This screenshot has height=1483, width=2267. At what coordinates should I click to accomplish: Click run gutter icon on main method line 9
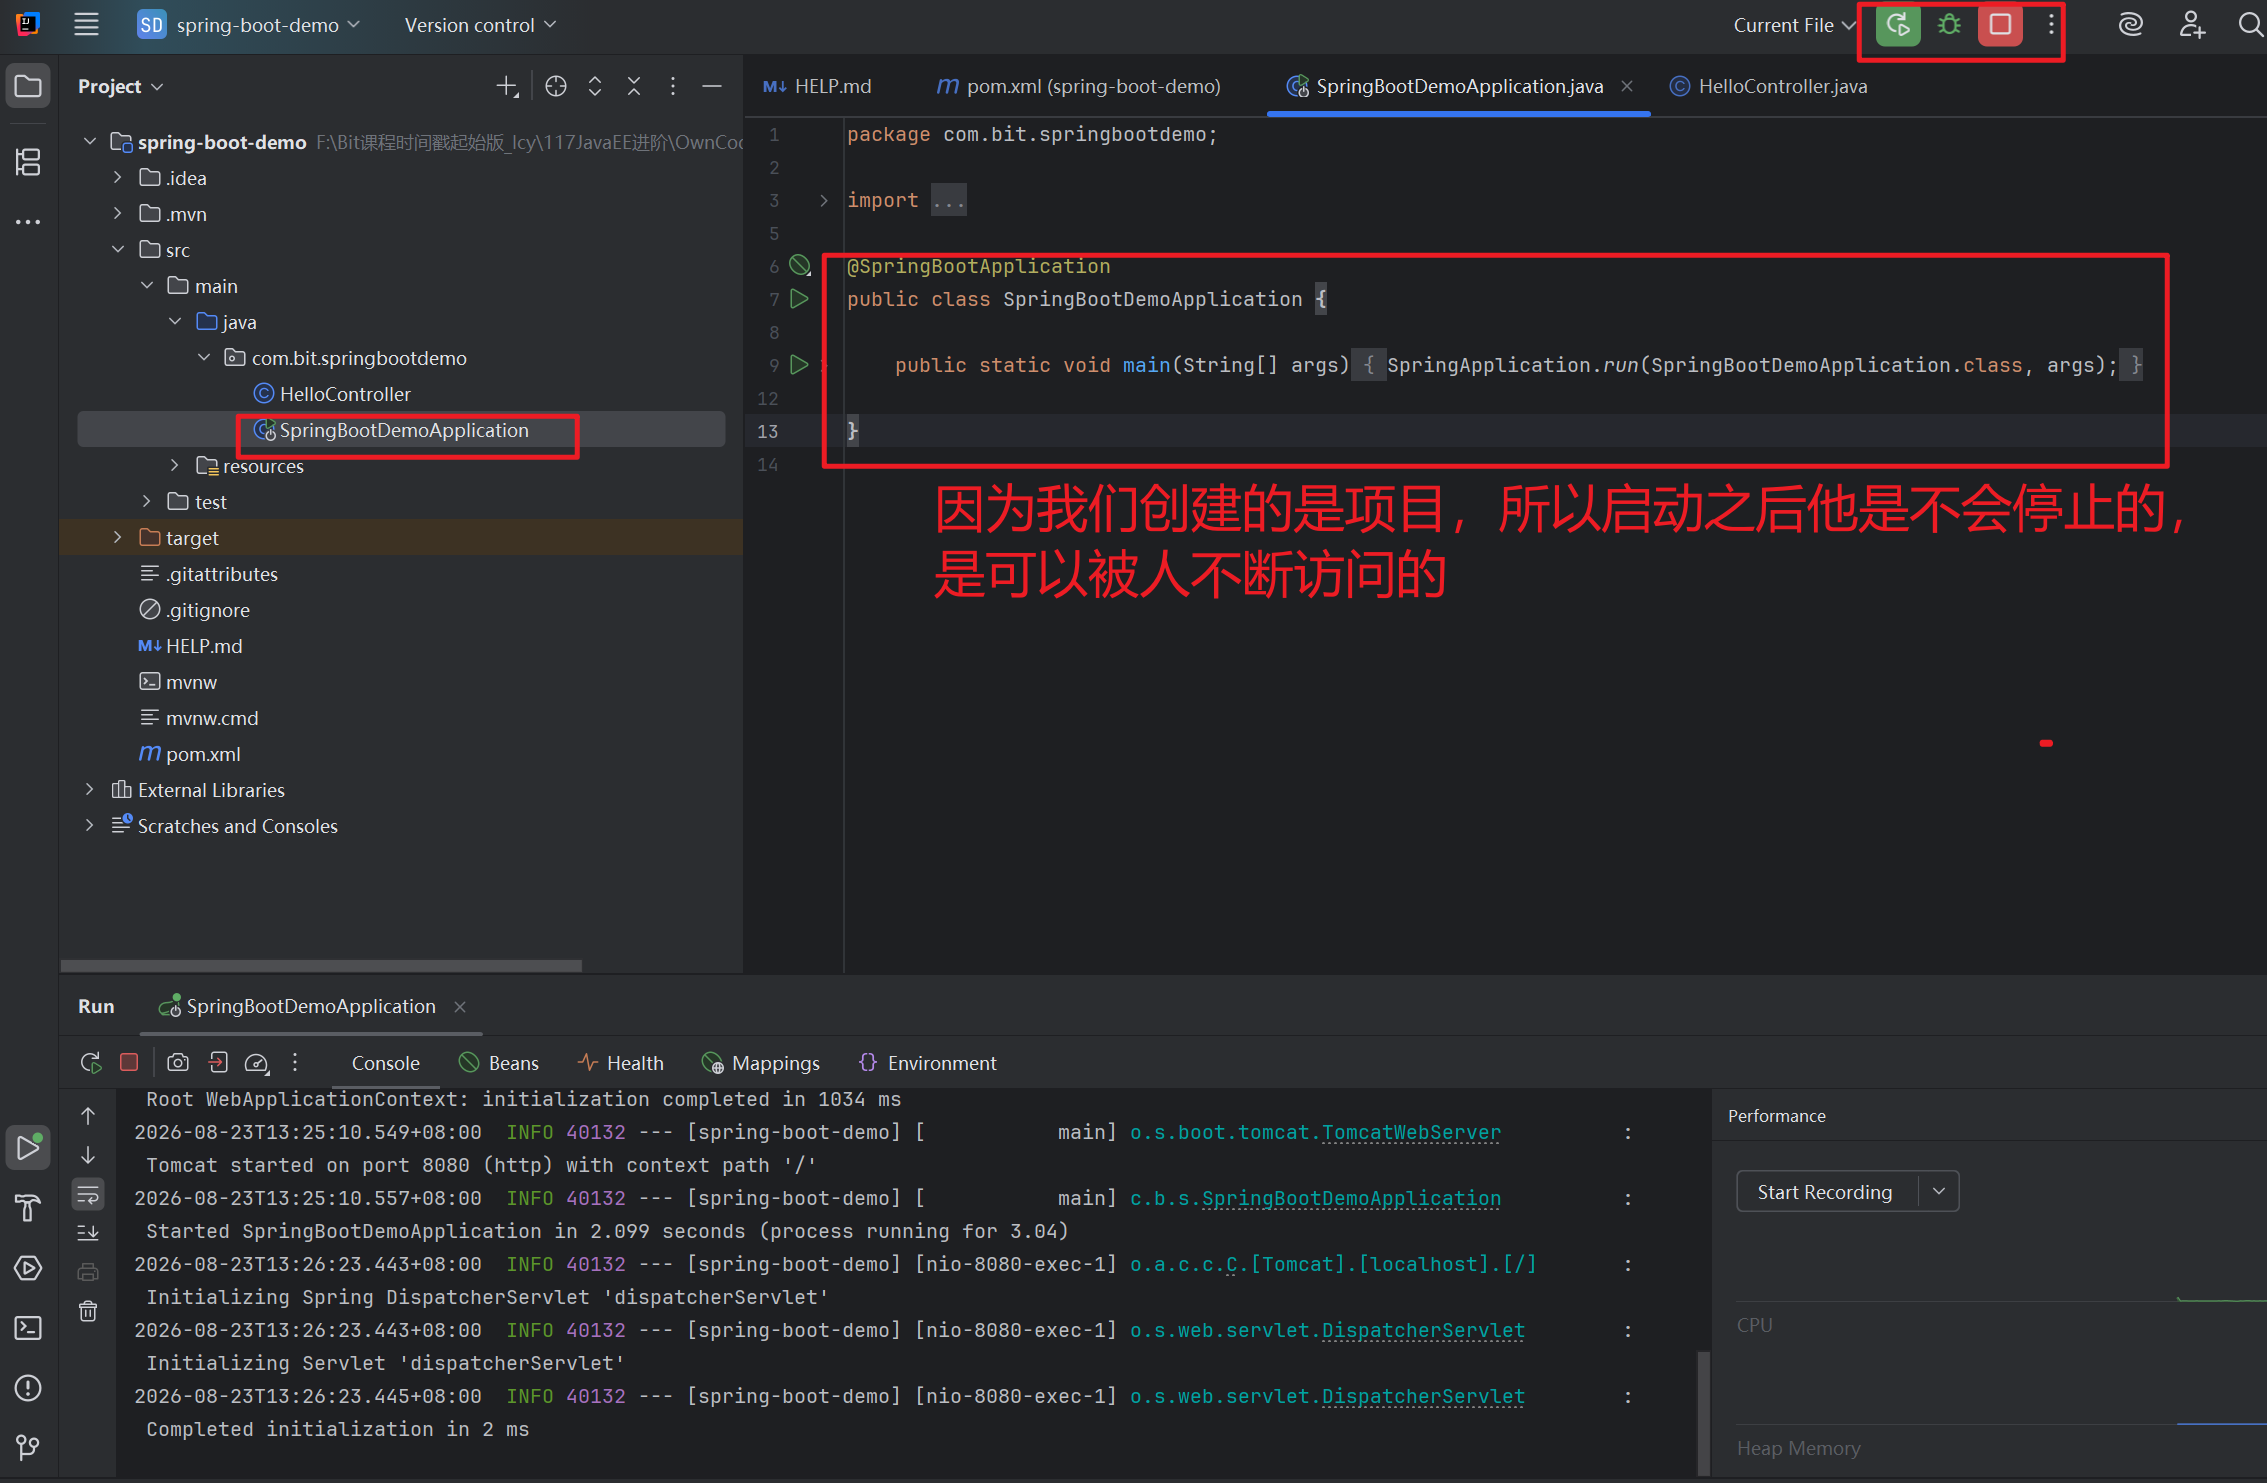coord(799,364)
